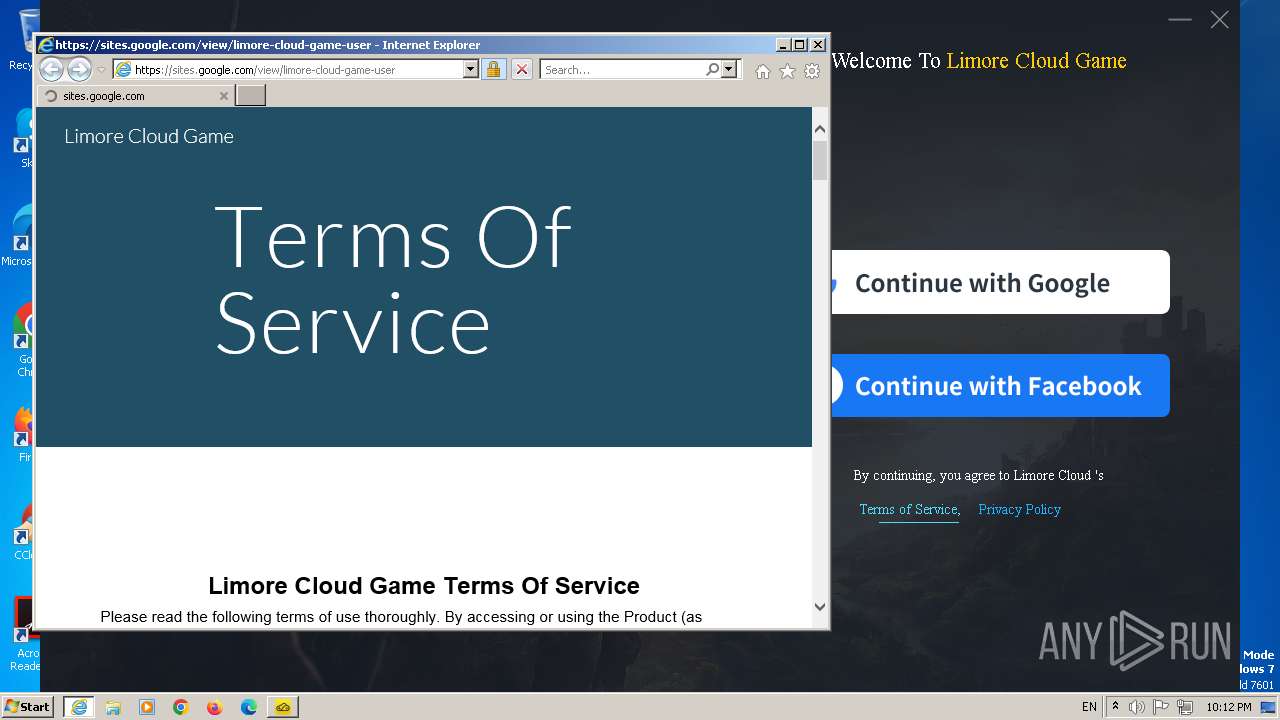The width and height of the screenshot is (1280, 720).
Task: Click the 10:12 PM clock
Action: (1229, 707)
